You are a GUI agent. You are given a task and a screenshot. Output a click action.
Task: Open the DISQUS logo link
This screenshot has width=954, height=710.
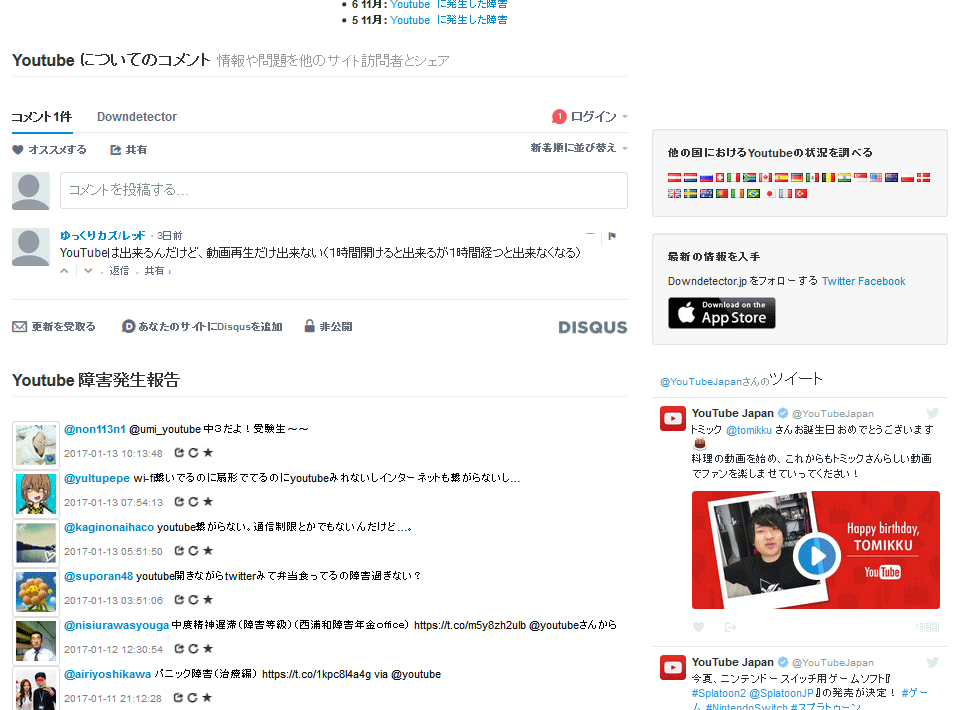593,327
